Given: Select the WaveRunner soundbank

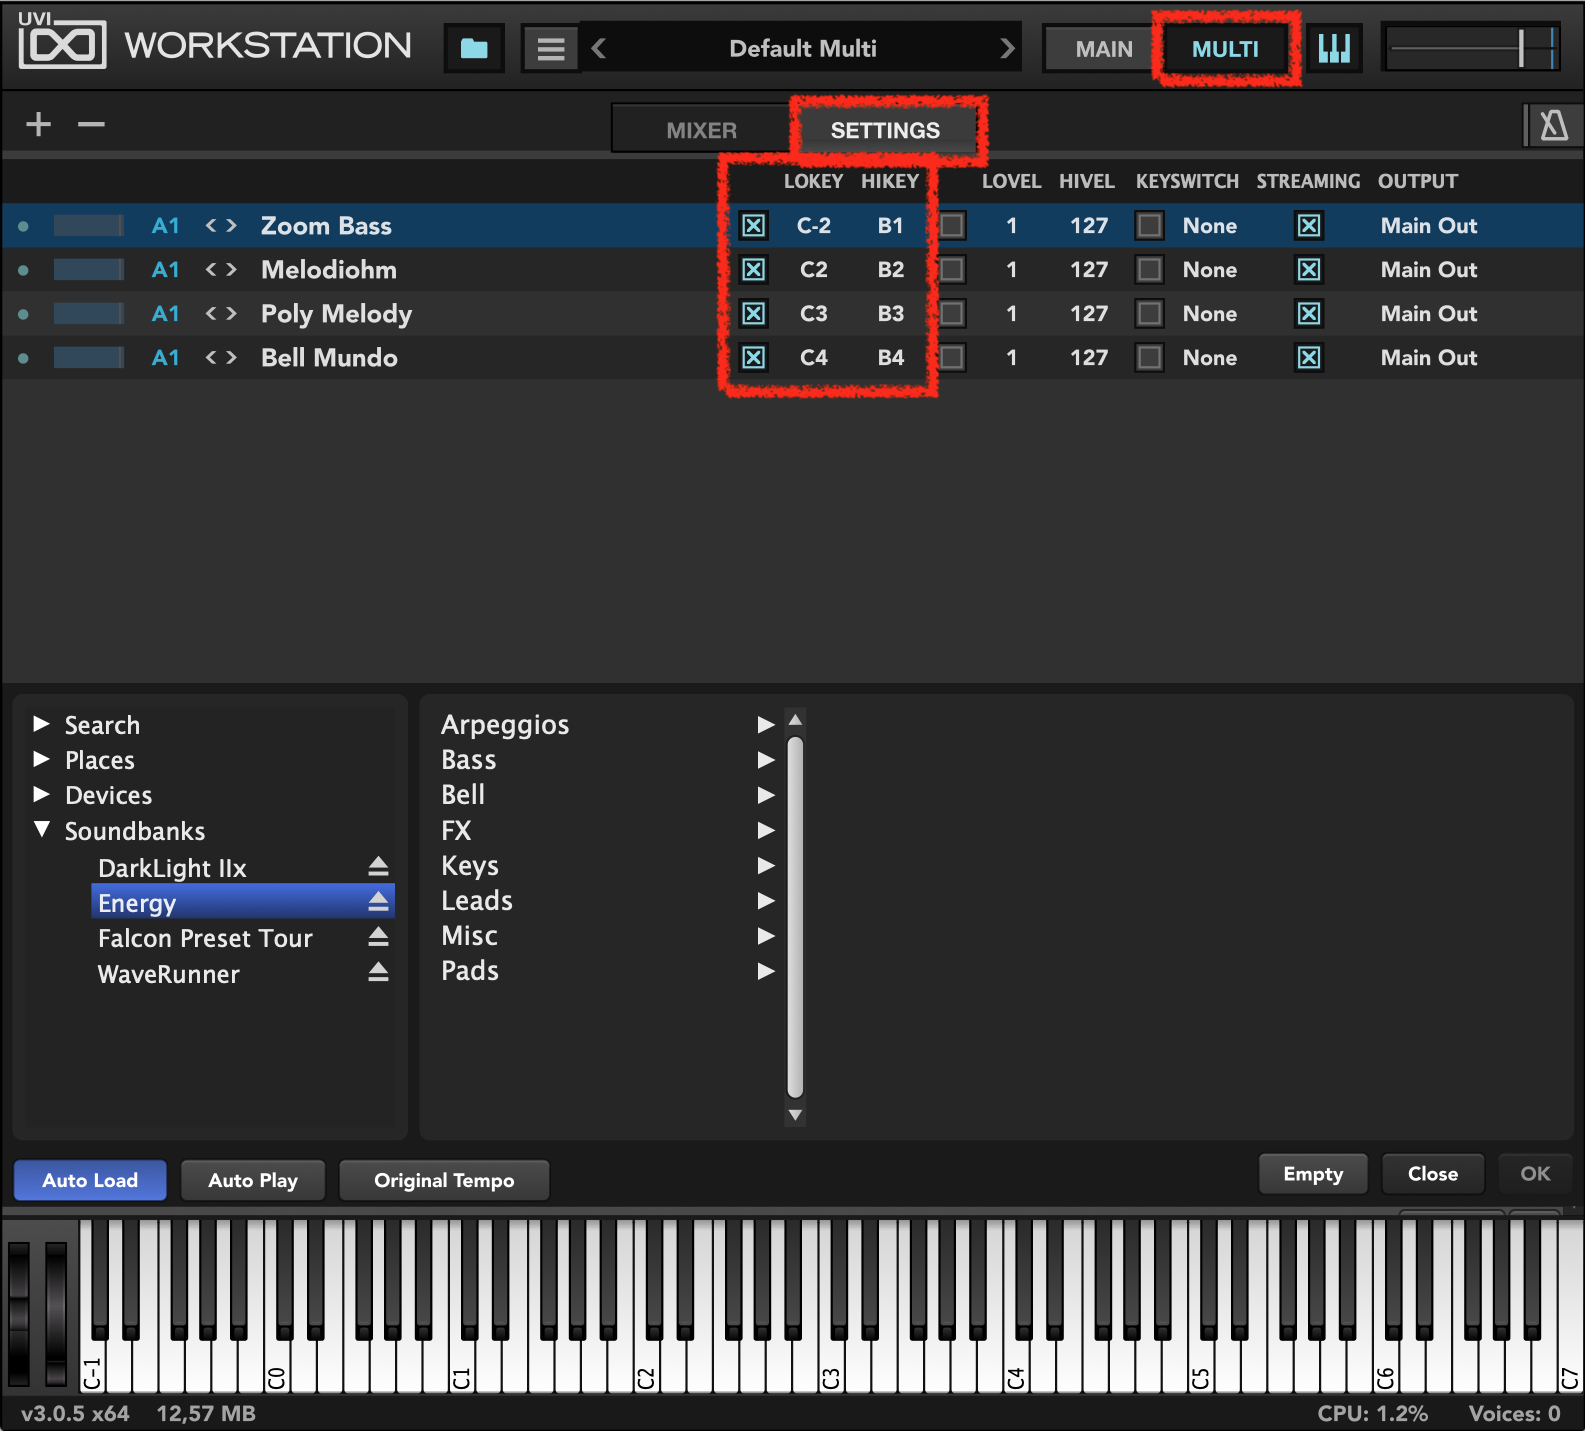Looking at the screenshot, I should 168,974.
